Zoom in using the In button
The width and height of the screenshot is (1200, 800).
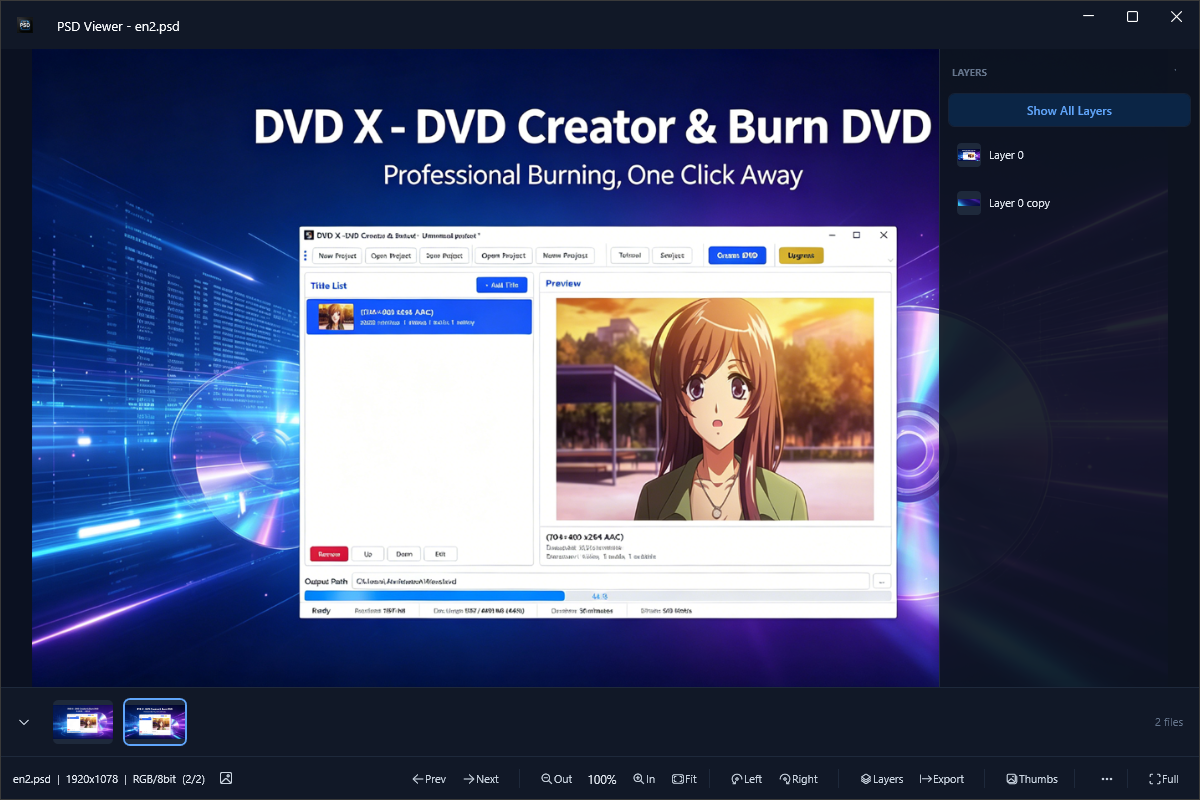(644, 779)
